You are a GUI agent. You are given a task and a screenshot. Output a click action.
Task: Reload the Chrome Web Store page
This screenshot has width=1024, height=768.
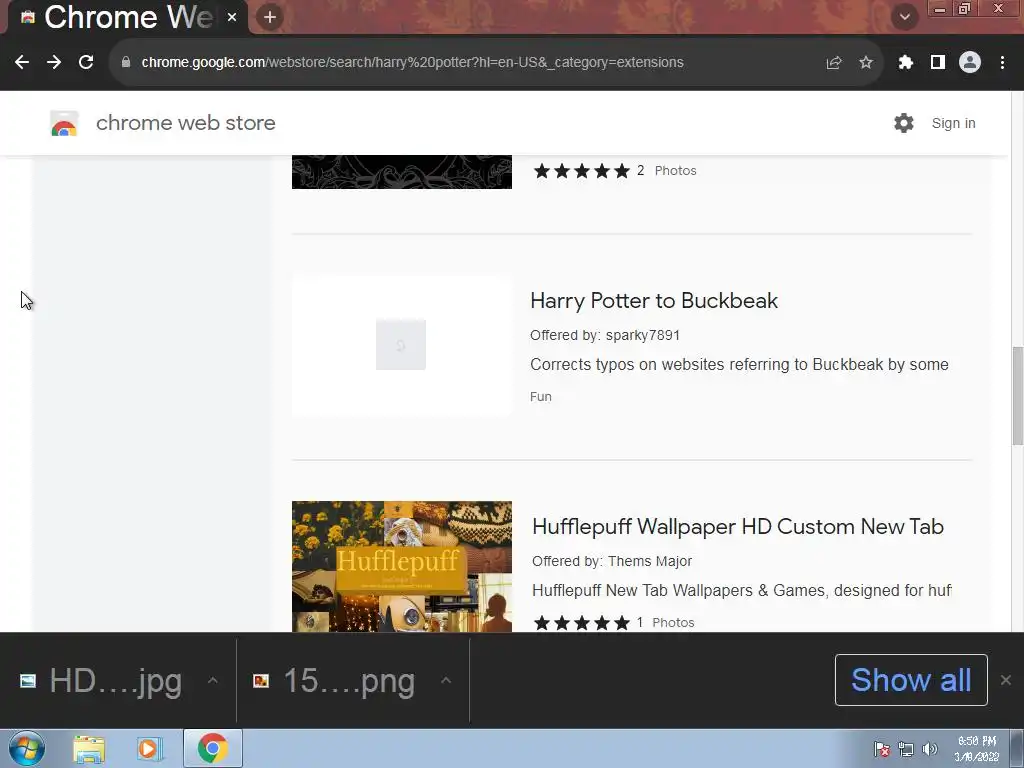[x=86, y=62]
